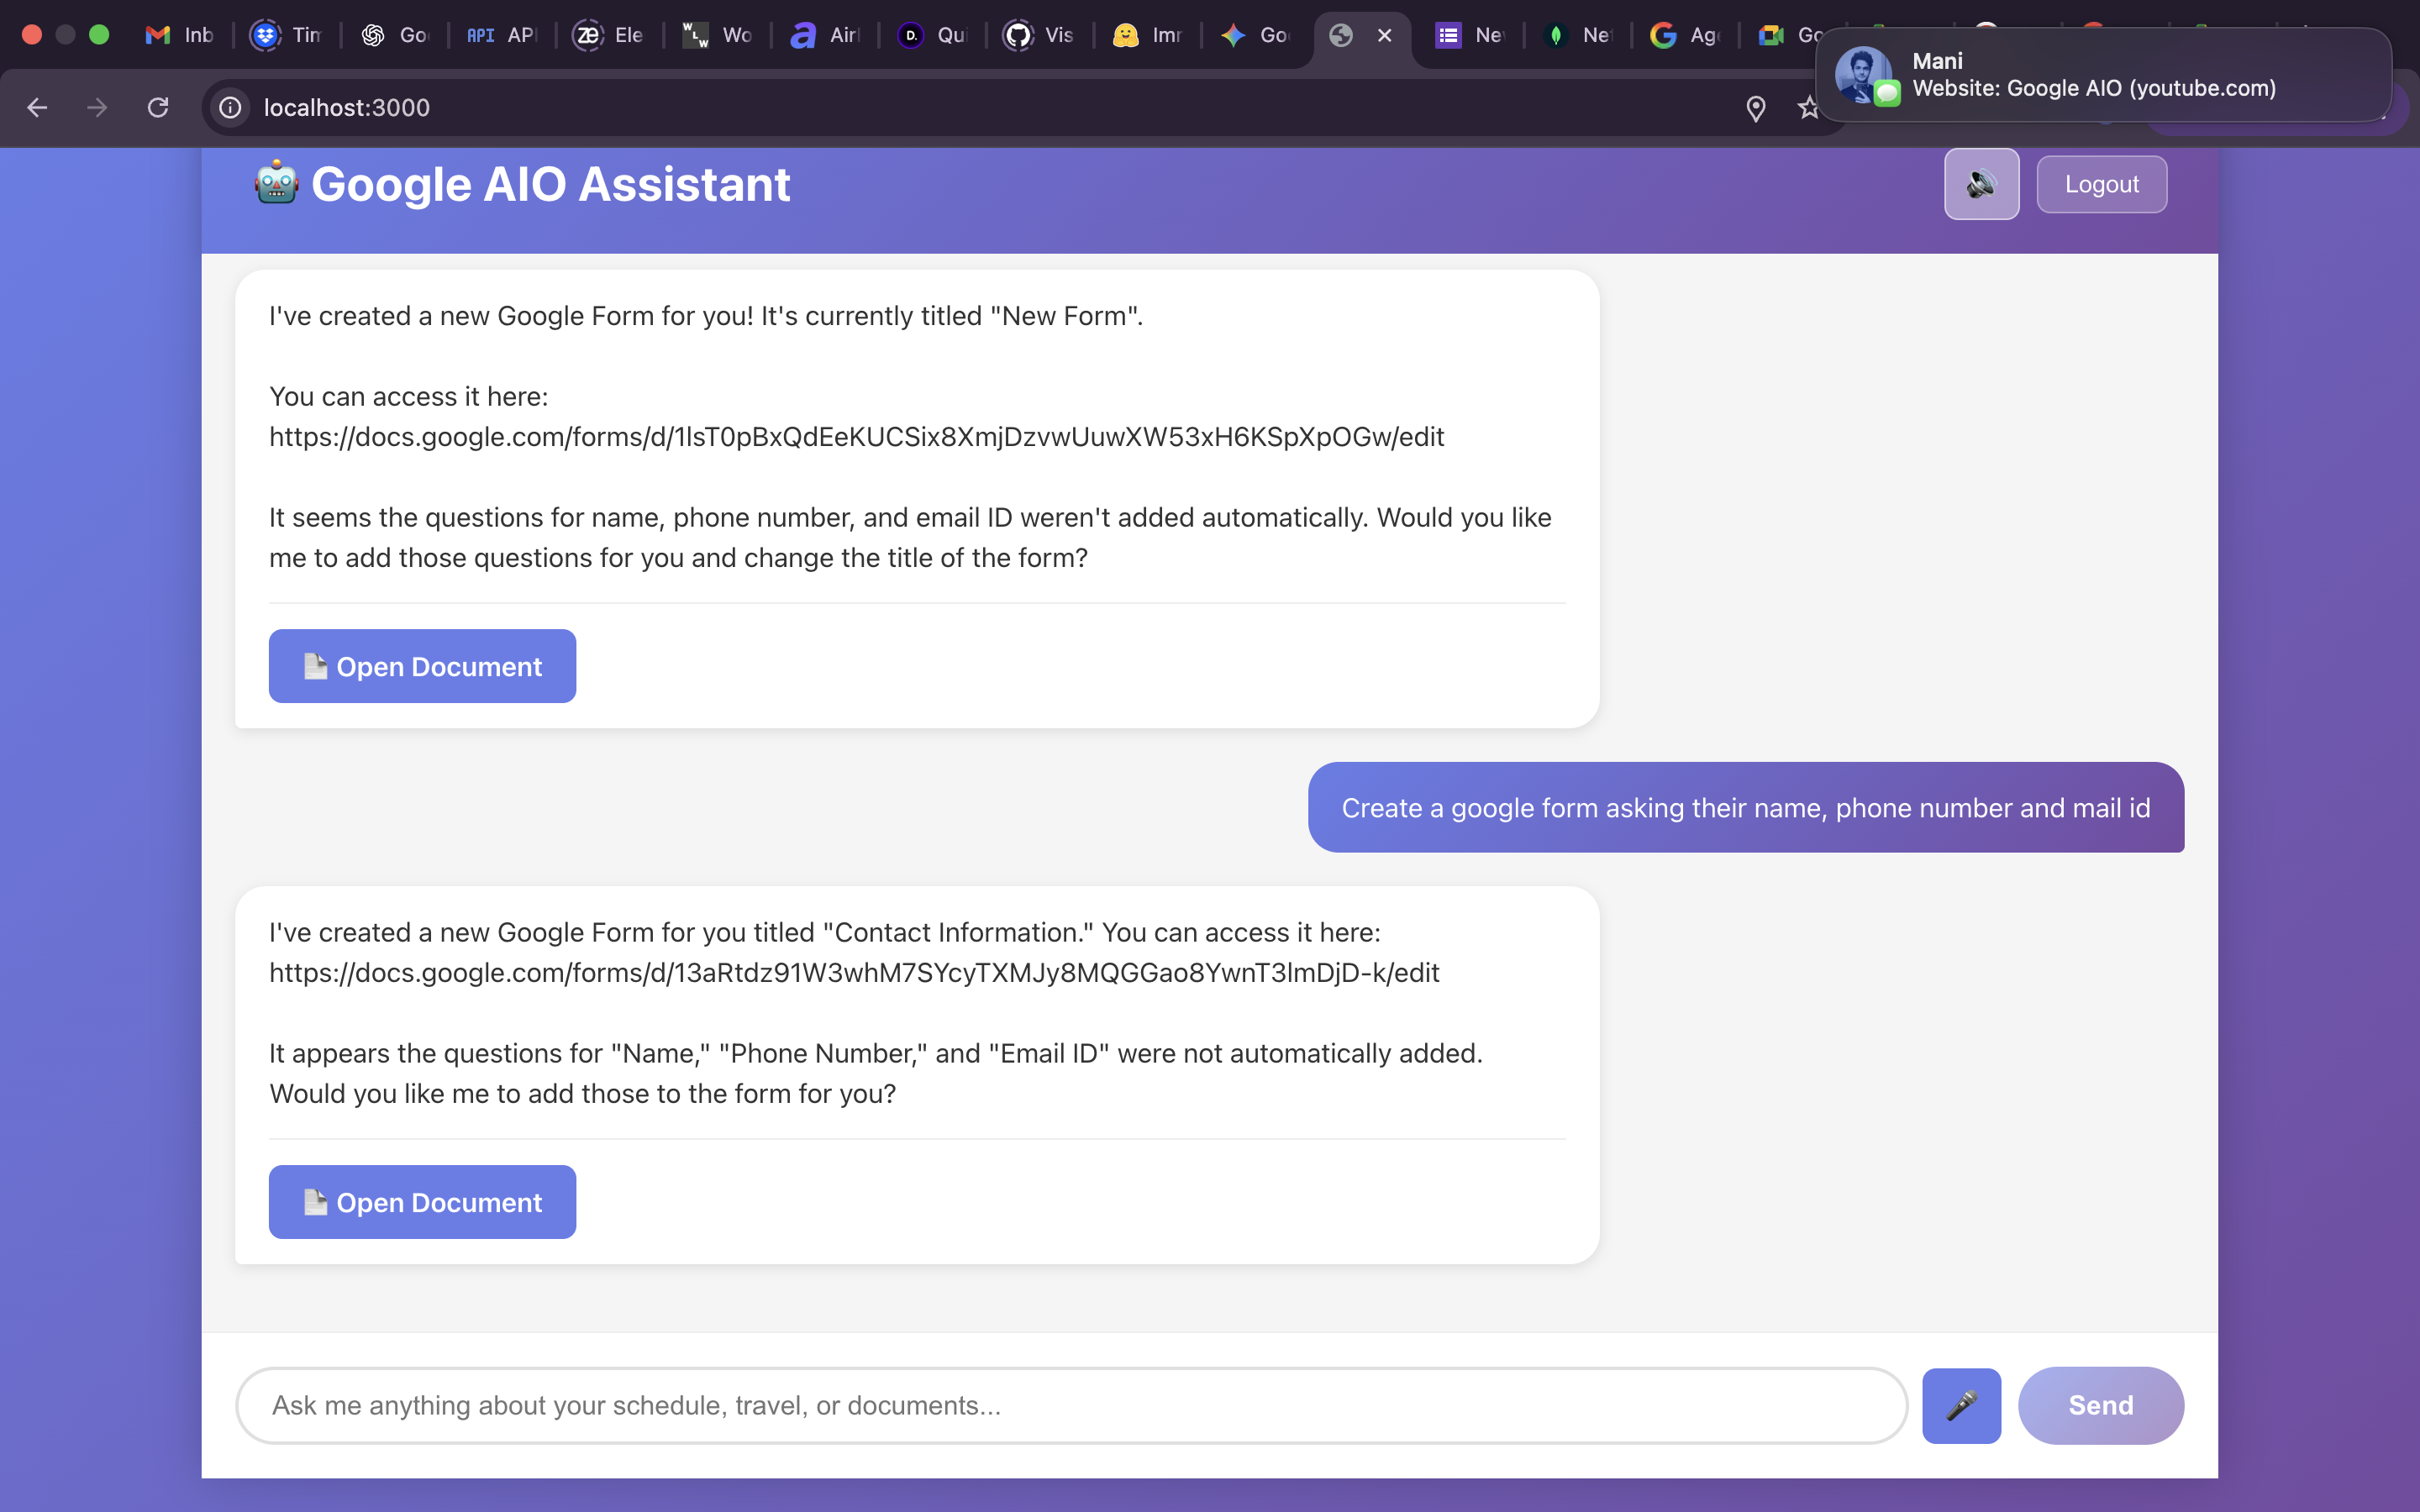Click the Send button
This screenshot has width=2420, height=1512.
click(x=2100, y=1405)
